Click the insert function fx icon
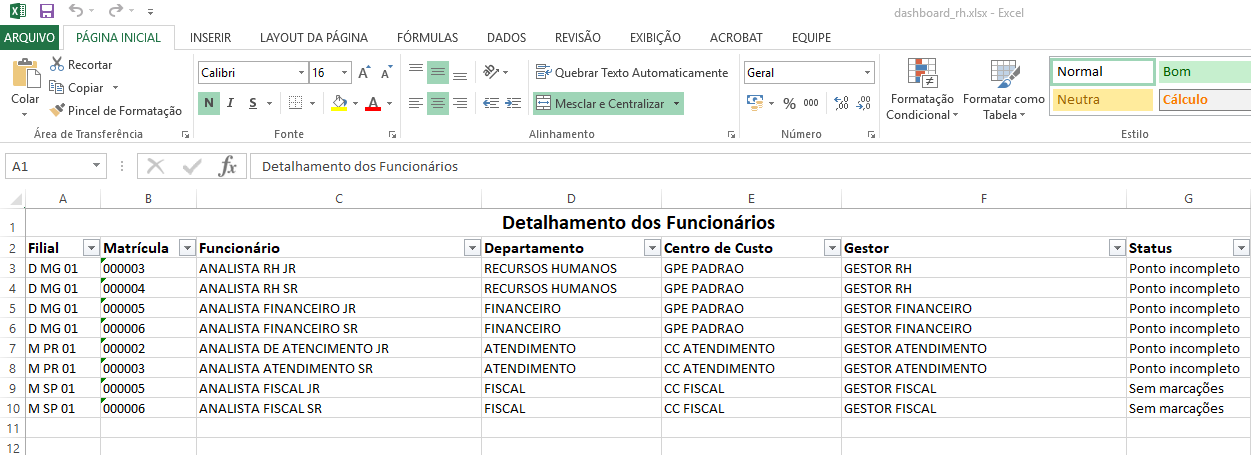This screenshot has width=1251, height=455. click(x=228, y=166)
